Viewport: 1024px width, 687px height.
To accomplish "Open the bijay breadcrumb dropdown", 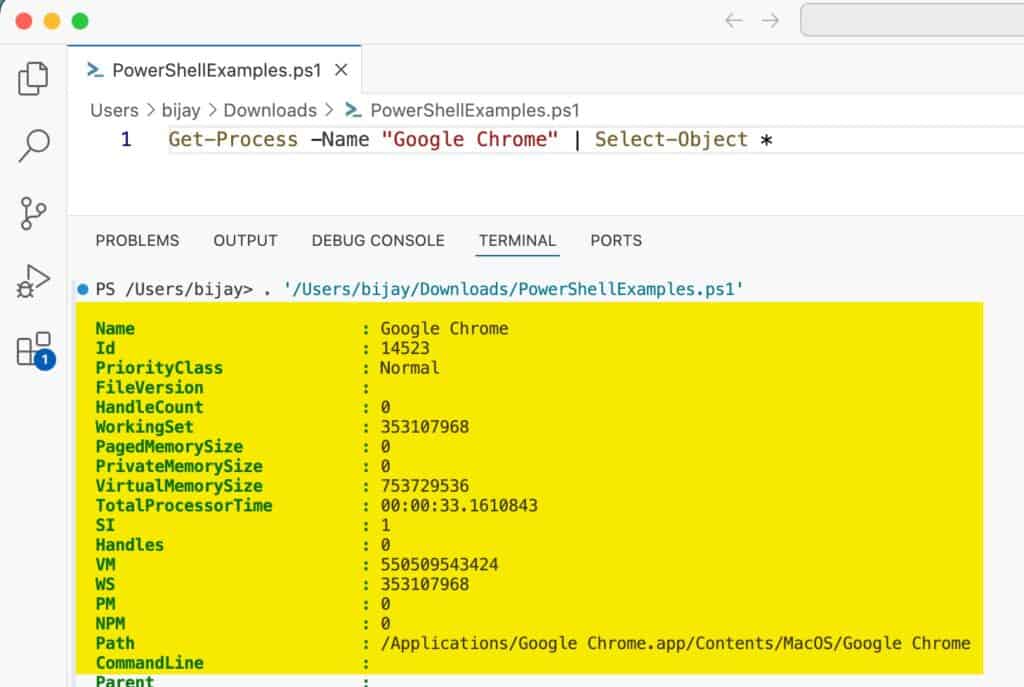I will click(x=181, y=110).
